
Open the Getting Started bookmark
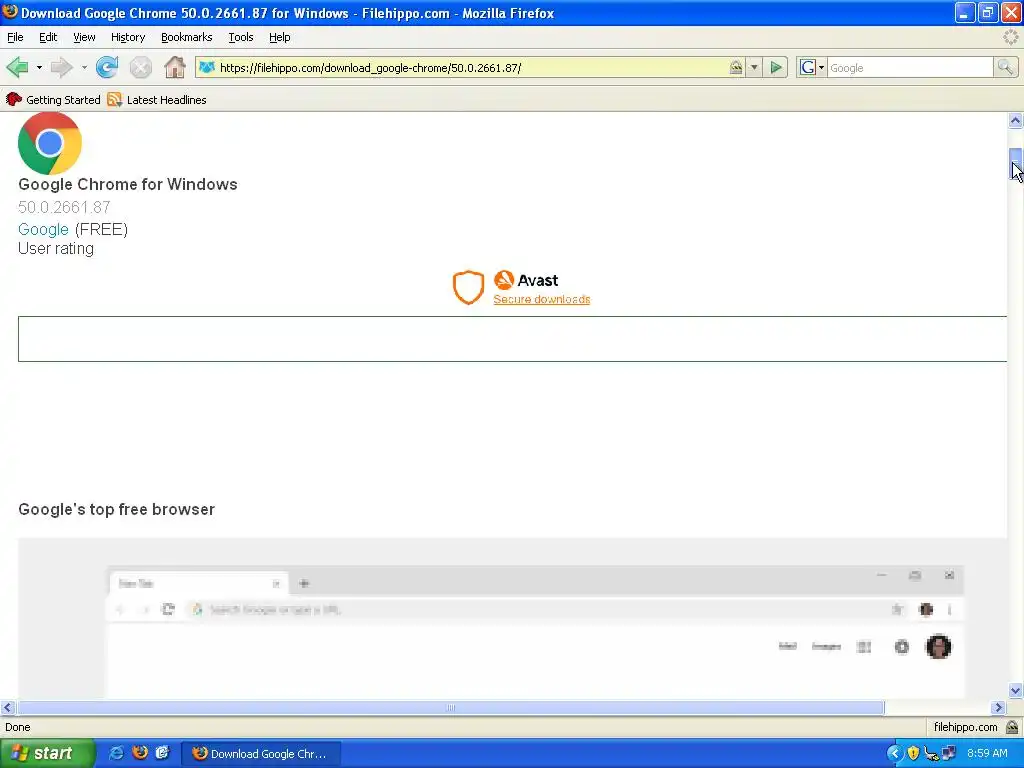(x=53, y=99)
